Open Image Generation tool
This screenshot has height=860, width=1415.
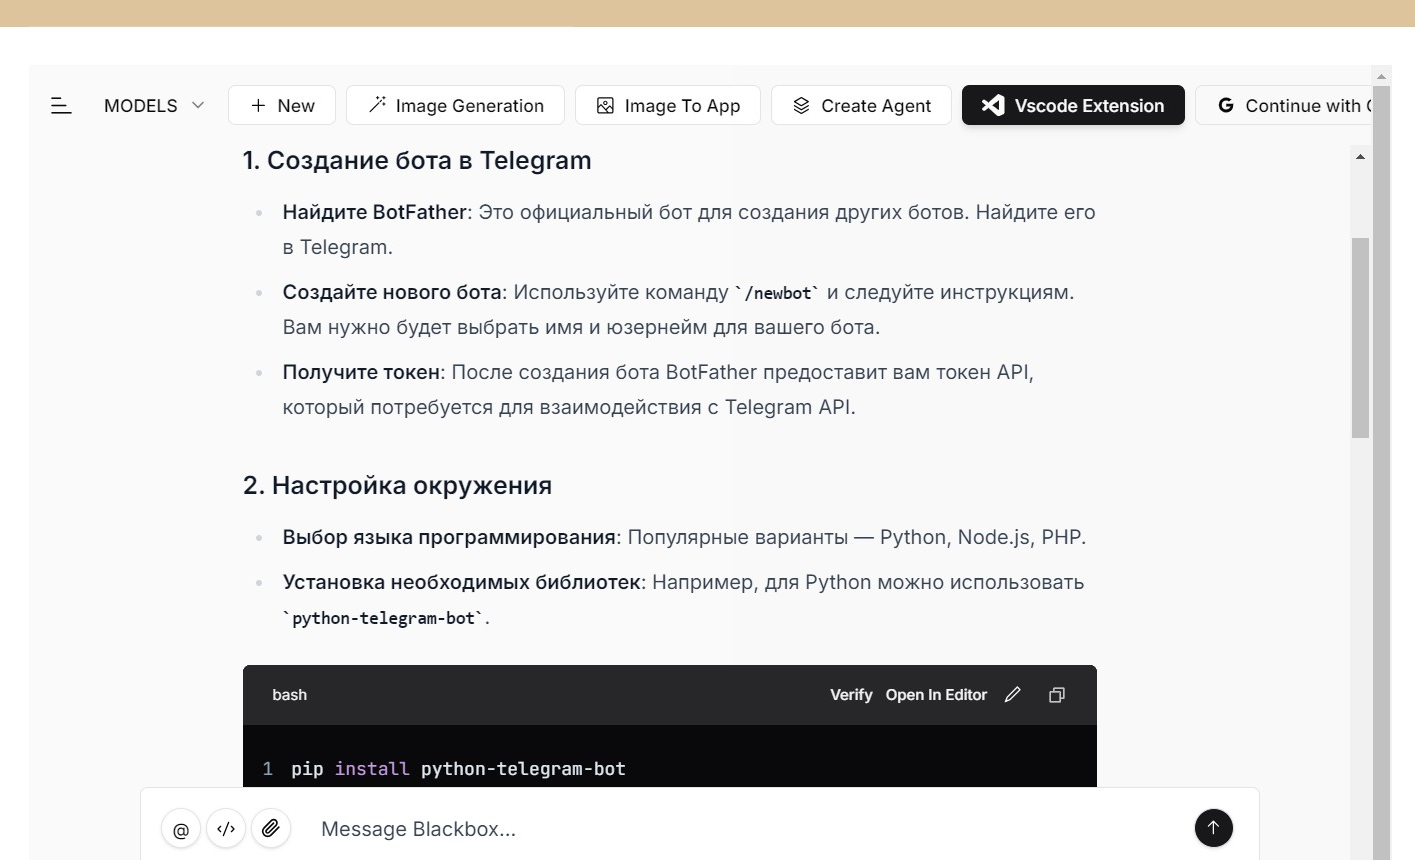click(x=455, y=105)
